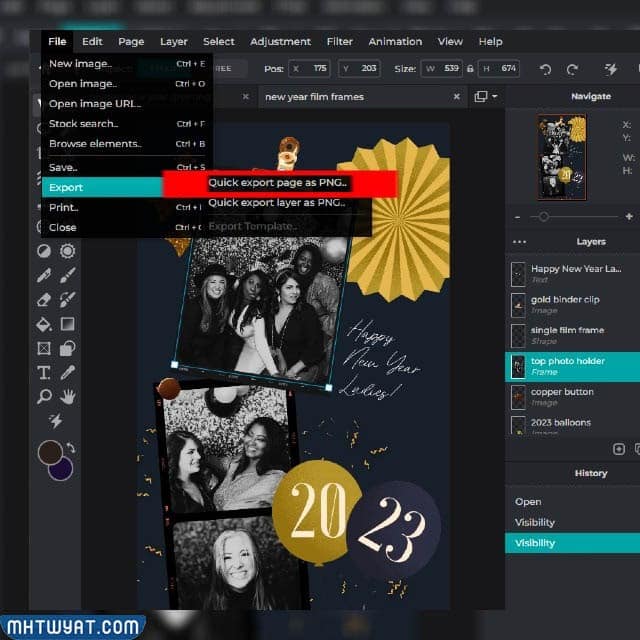Click the File menu header
Viewport: 640px width, 640px height.
point(57,42)
